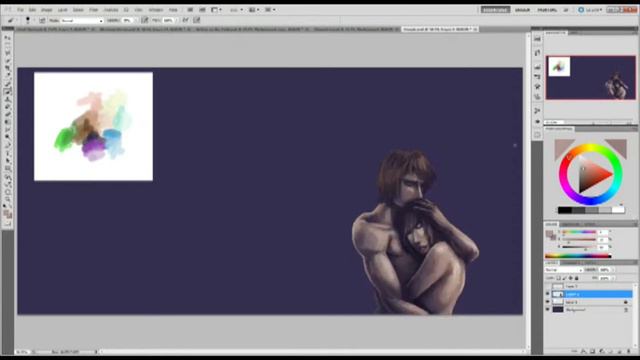Viewport: 640px width, 360px height.
Task: Open the layer Fill slider arrow
Action: (x=613, y=278)
